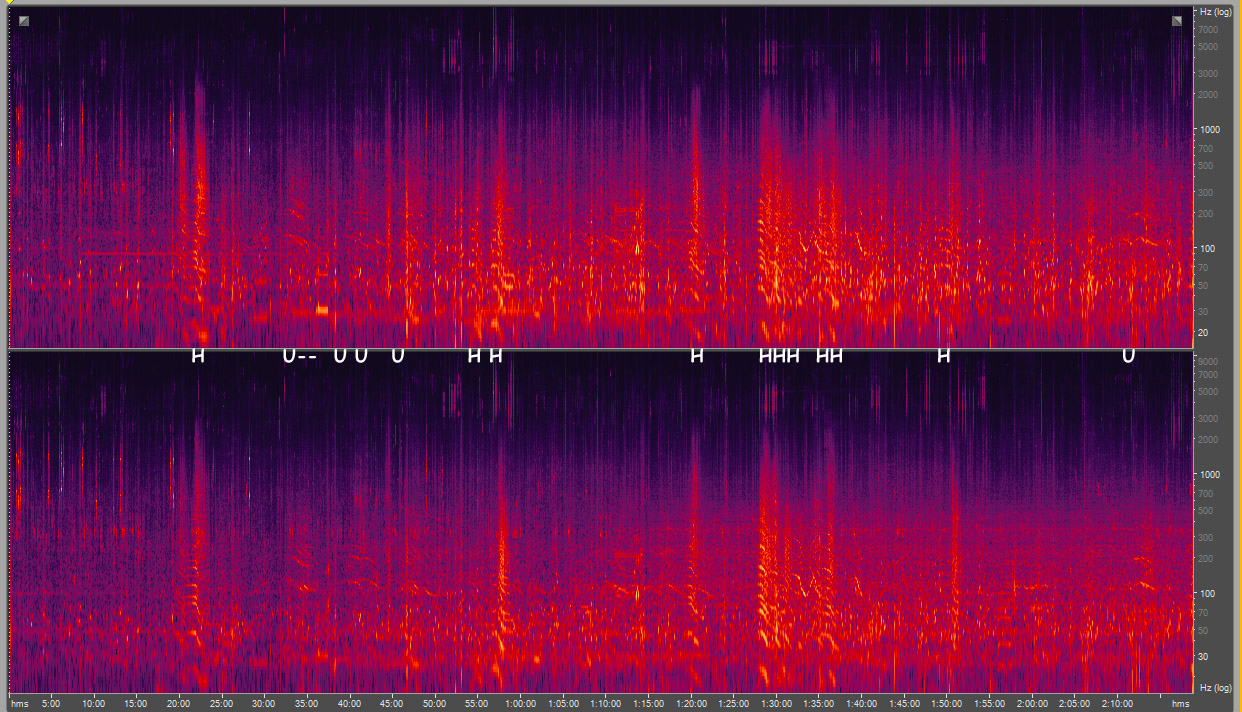Jump to 30:00 on the time ruler

[x=265, y=704]
